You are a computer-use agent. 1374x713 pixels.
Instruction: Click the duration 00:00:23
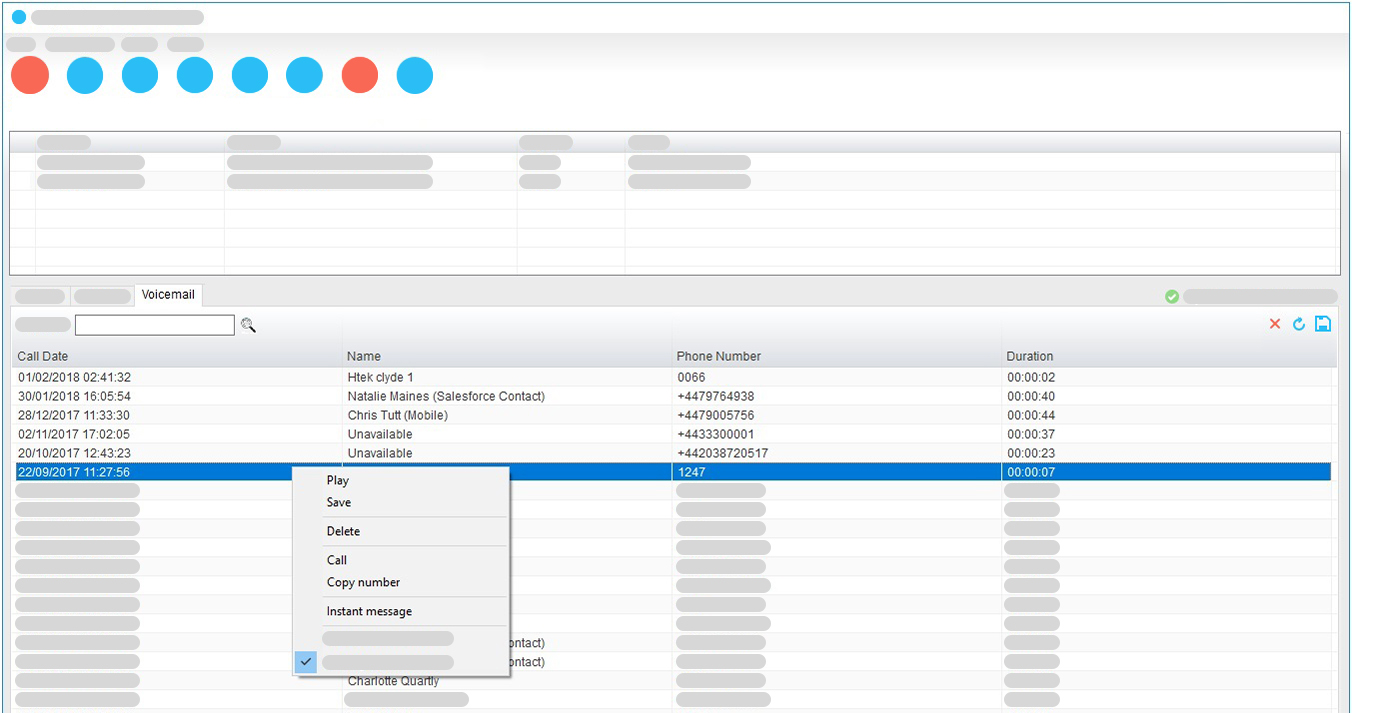pyautogui.click(x=1031, y=454)
